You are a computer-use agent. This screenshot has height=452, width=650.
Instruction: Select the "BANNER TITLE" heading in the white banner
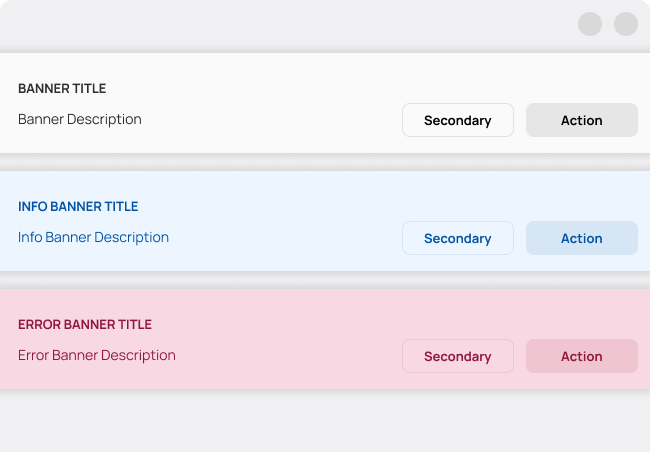[x=62, y=89]
